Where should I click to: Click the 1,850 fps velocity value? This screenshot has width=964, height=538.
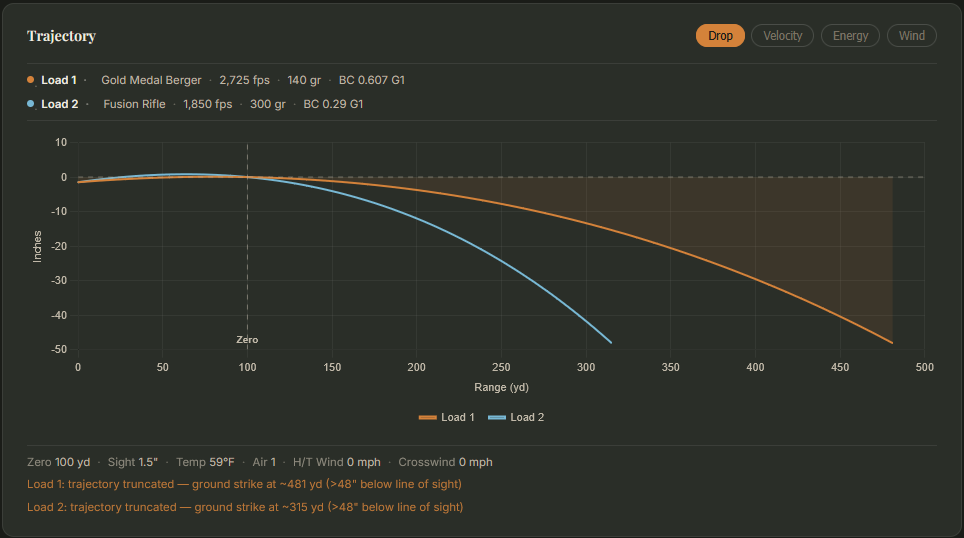208,105
